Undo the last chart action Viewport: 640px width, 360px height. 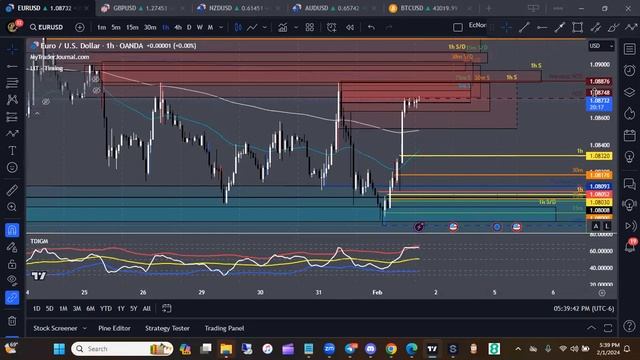tap(371, 27)
